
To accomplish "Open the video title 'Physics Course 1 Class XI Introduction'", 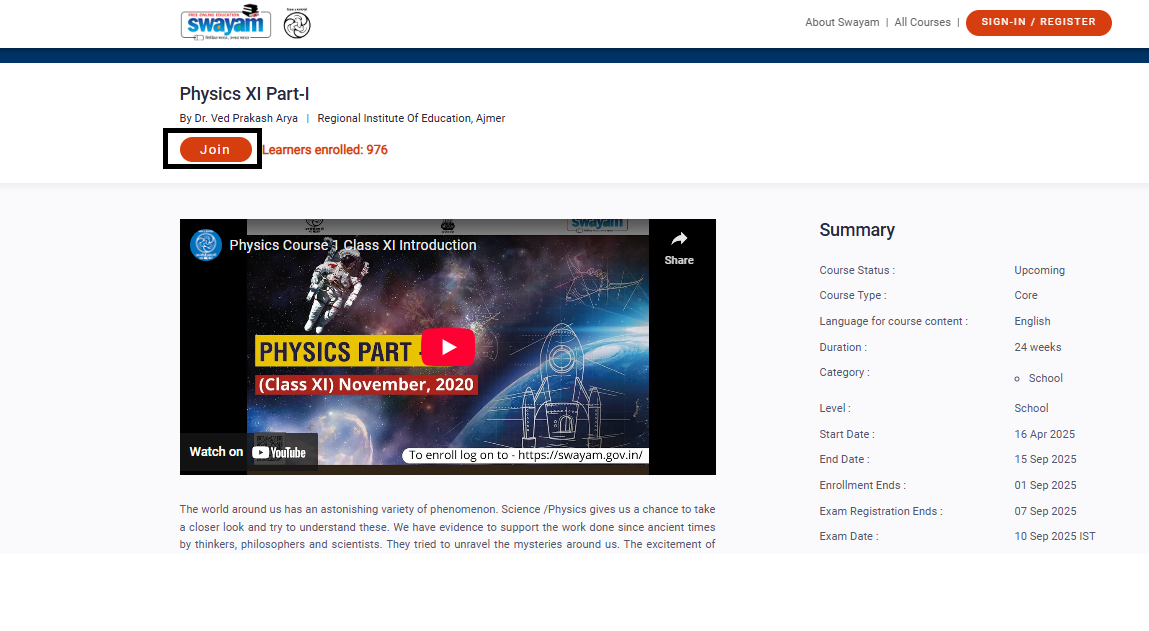I will (x=352, y=245).
